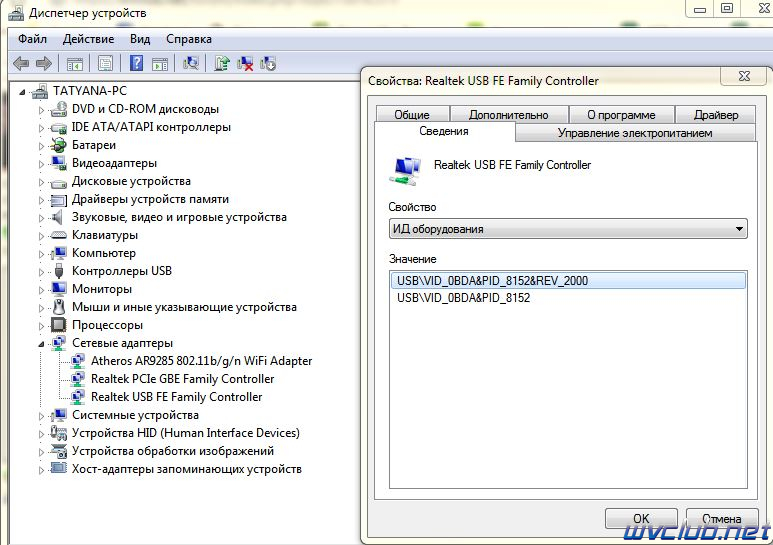This screenshot has width=773, height=545.
Task: Open the Свойство dropdown (ИД оборудования)
Action: (x=568, y=229)
